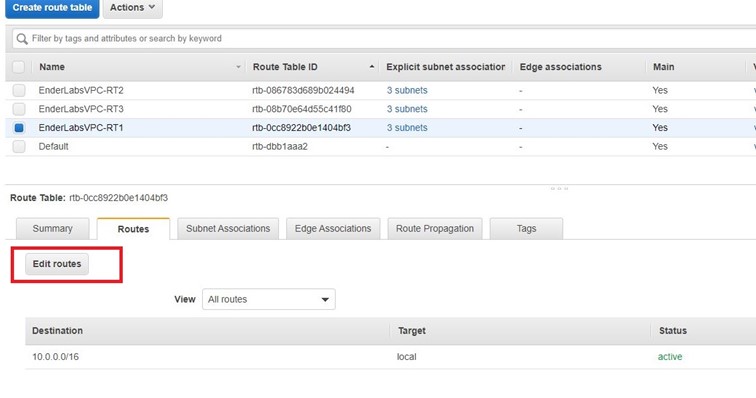Check the EnderLabsVPC-RT2 row checkbox
The height and width of the screenshot is (398, 756).
click(19, 90)
